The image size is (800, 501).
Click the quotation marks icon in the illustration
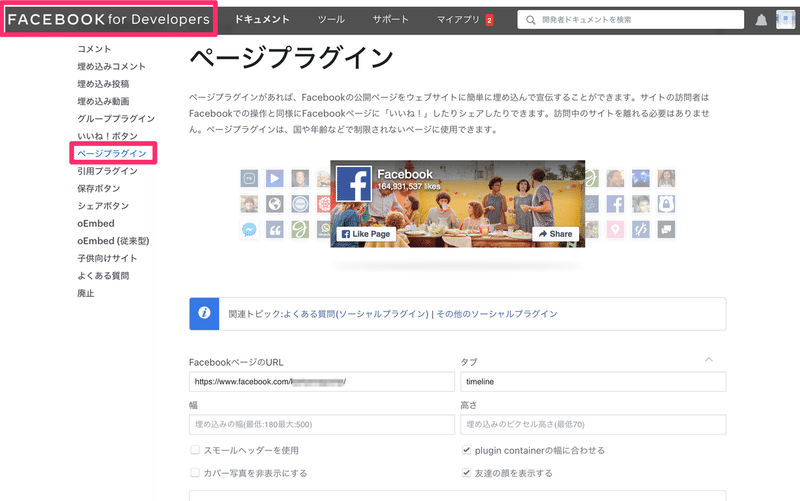point(274,230)
